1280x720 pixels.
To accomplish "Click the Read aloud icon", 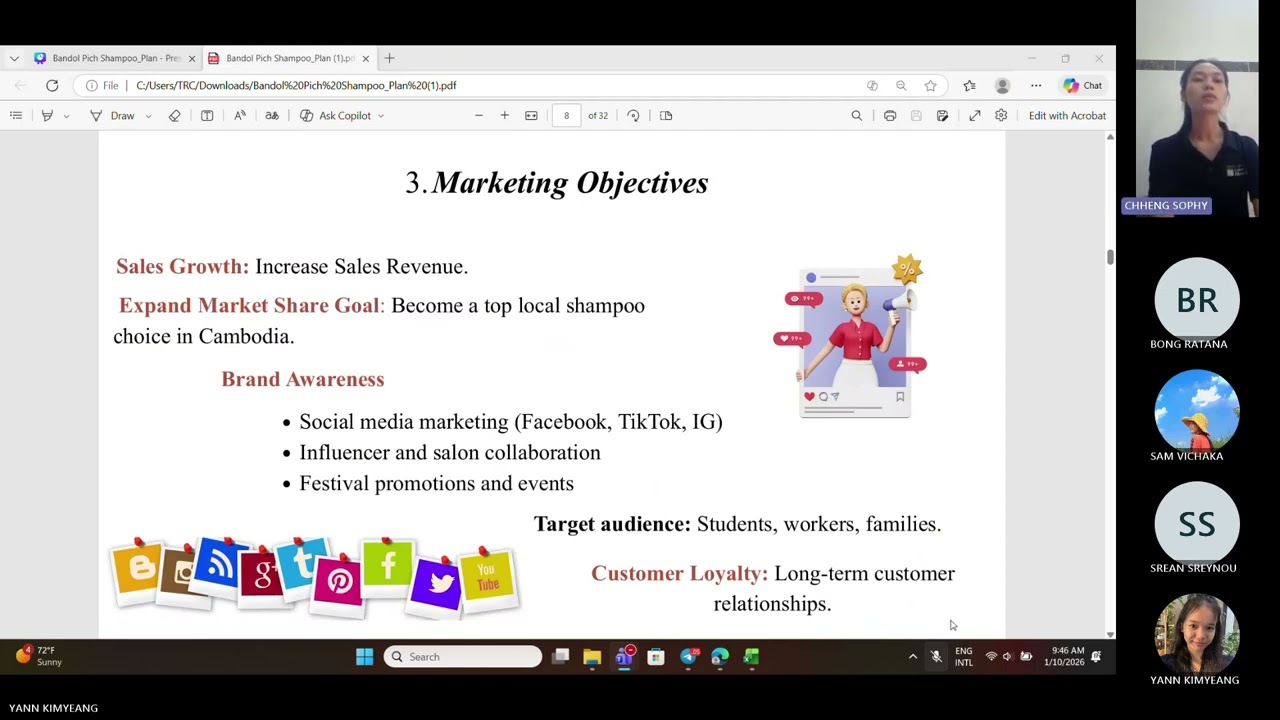I will click(x=240, y=116).
